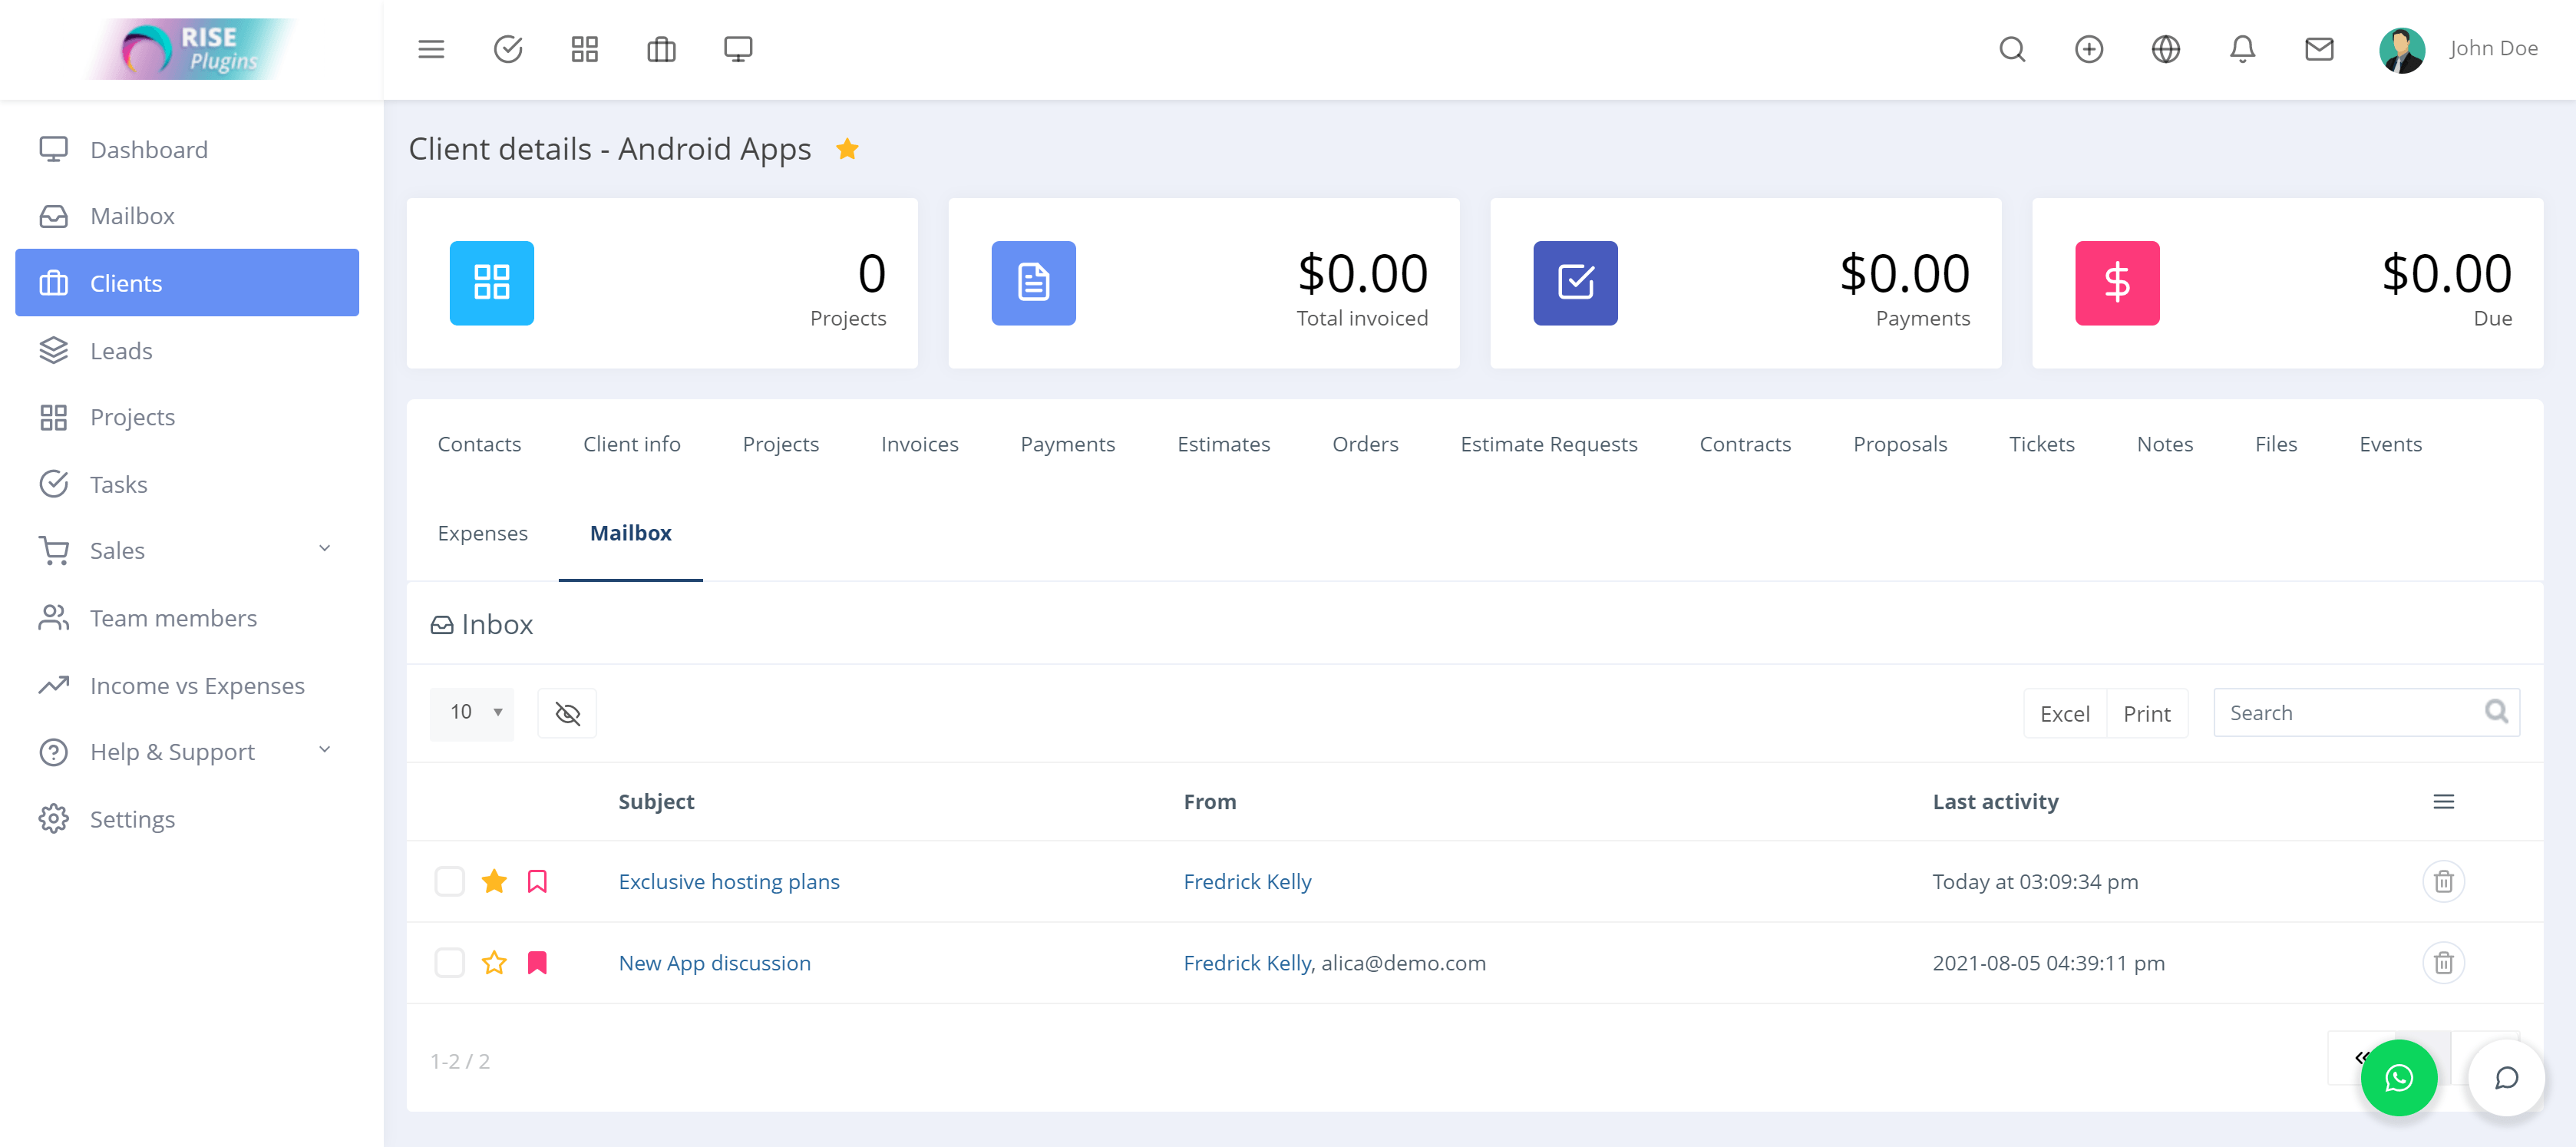This screenshot has height=1147, width=2576.
Task: Click the starred favorite icon on client header
Action: (x=853, y=148)
